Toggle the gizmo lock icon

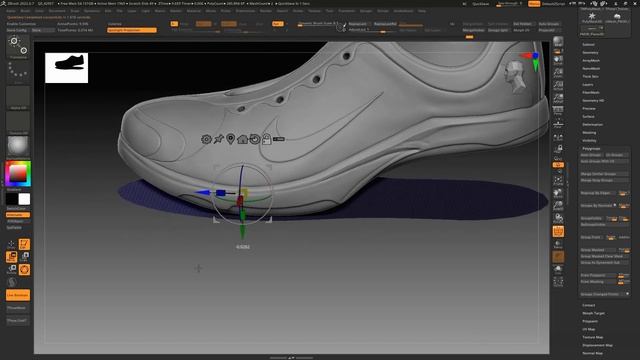coord(267,139)
